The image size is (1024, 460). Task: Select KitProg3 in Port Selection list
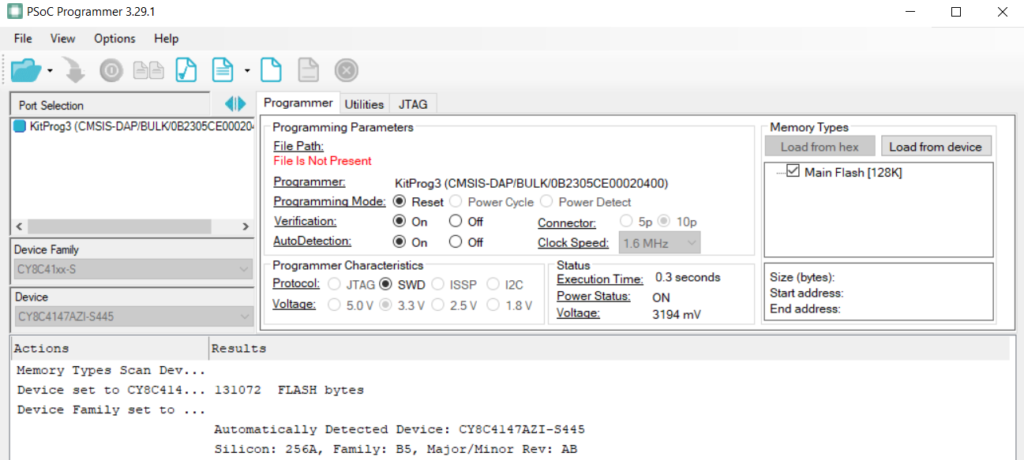[133, 126]
